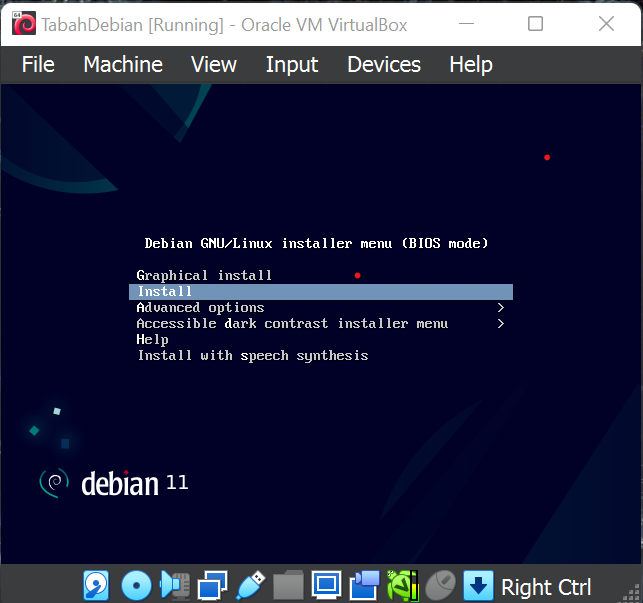Screen dimensions: 643x603
Task: Click the optical disc status icon
Action: (137, 585)
